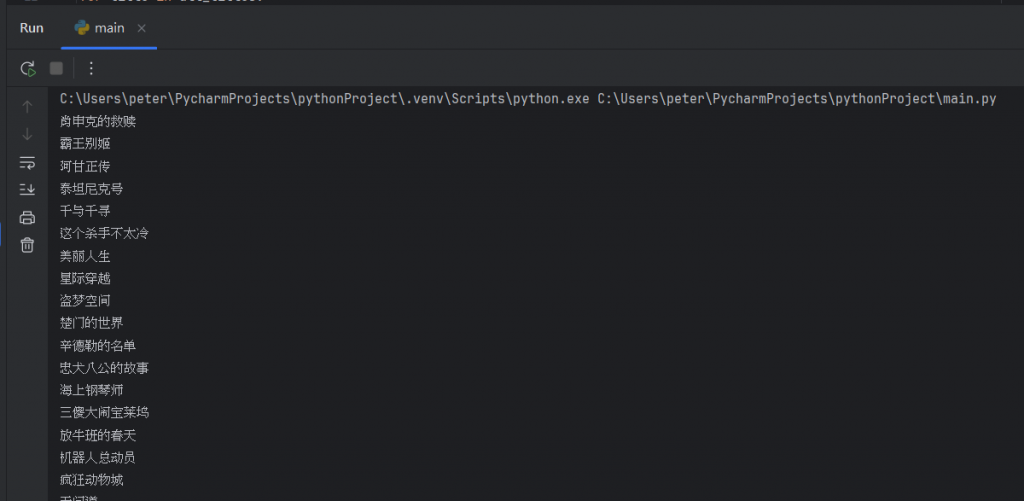This screenshot has width=1024, height=501.
Task: Click the Run tool window label
Action: (31, 28)
